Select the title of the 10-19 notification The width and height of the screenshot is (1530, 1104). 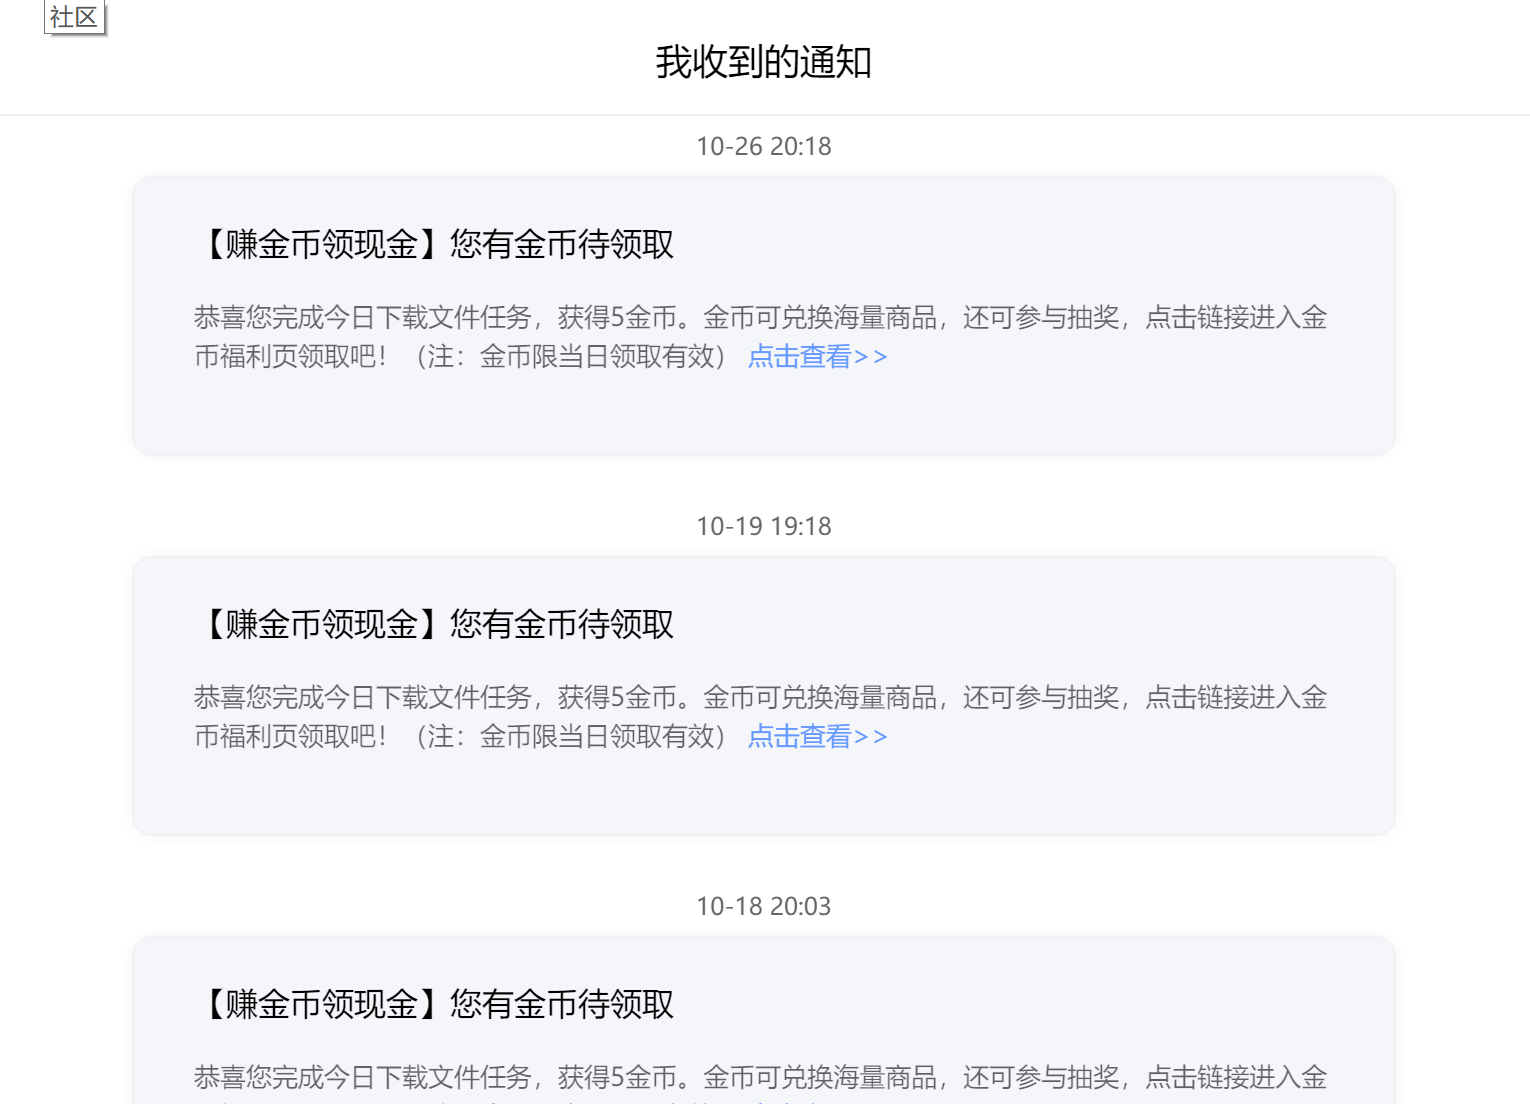point(435,623)
